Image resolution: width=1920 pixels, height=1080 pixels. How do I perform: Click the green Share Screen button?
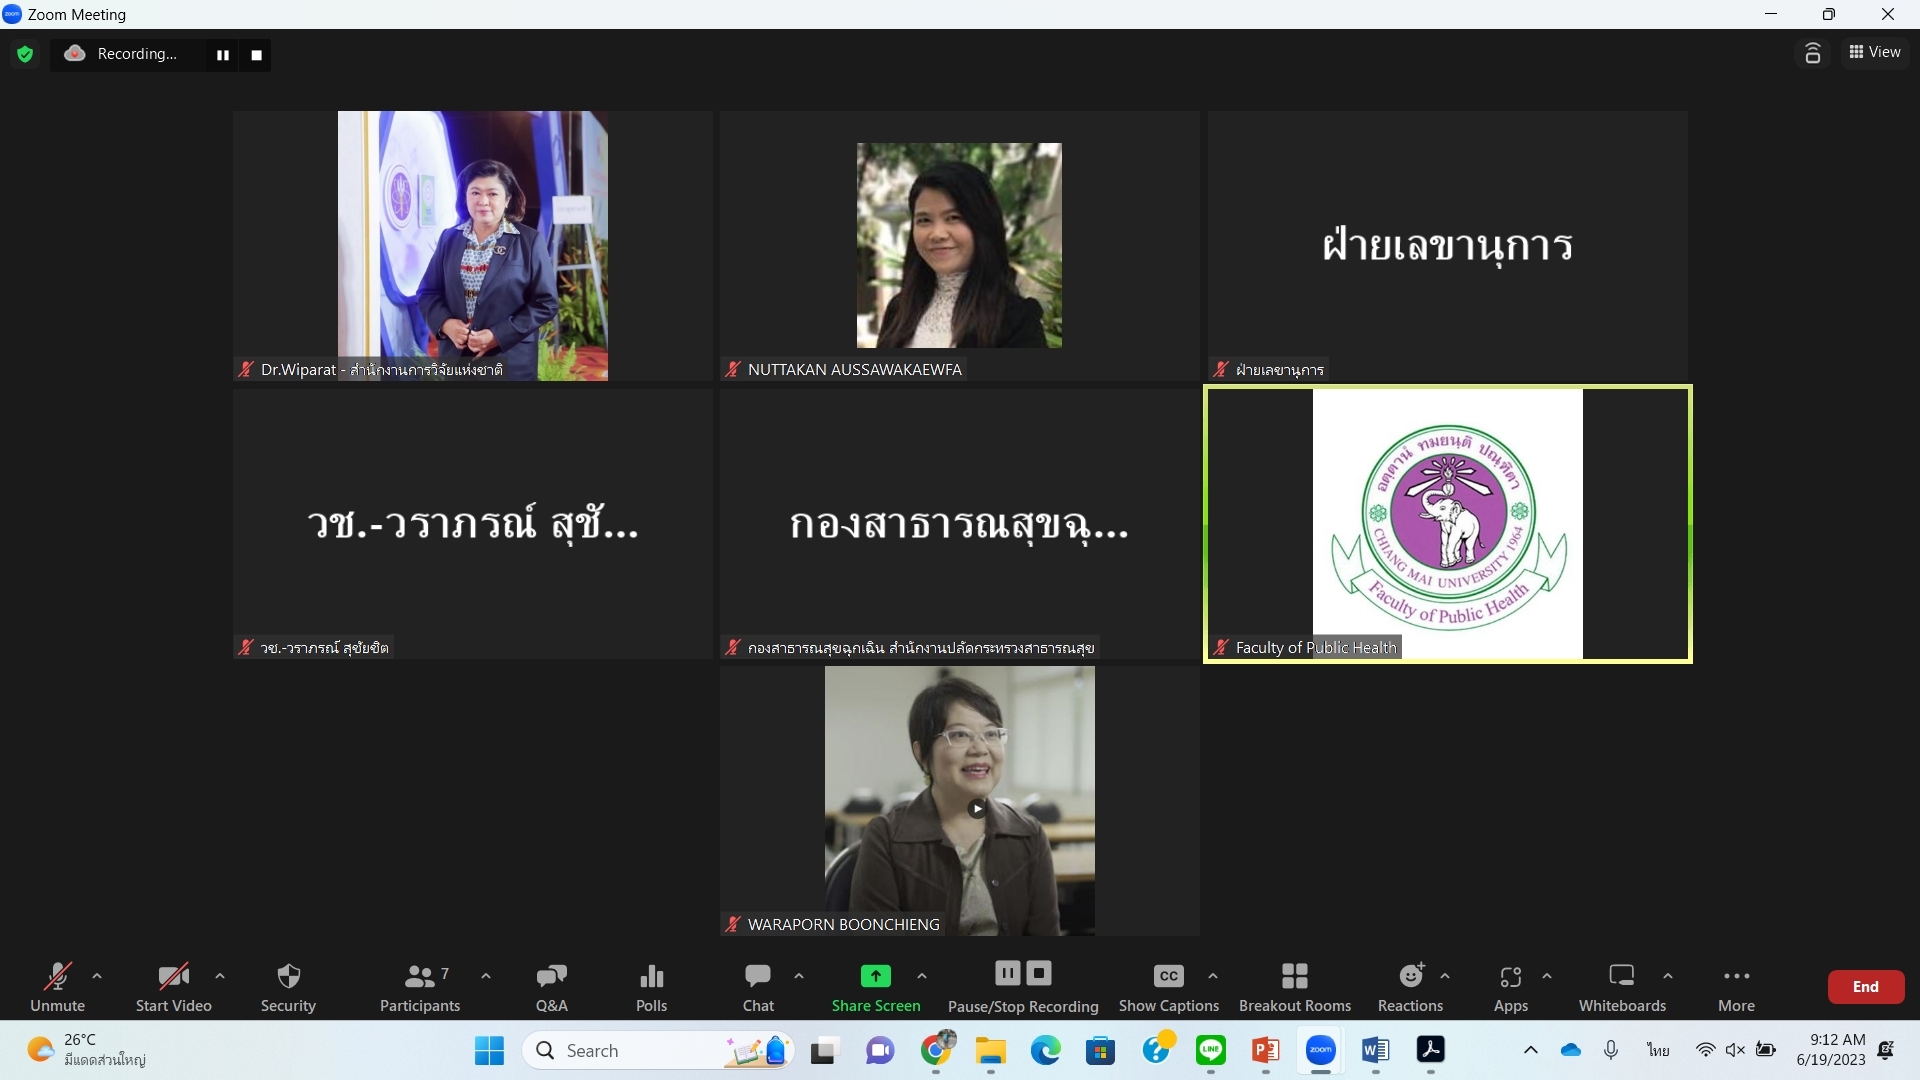[x=876, y=986]
